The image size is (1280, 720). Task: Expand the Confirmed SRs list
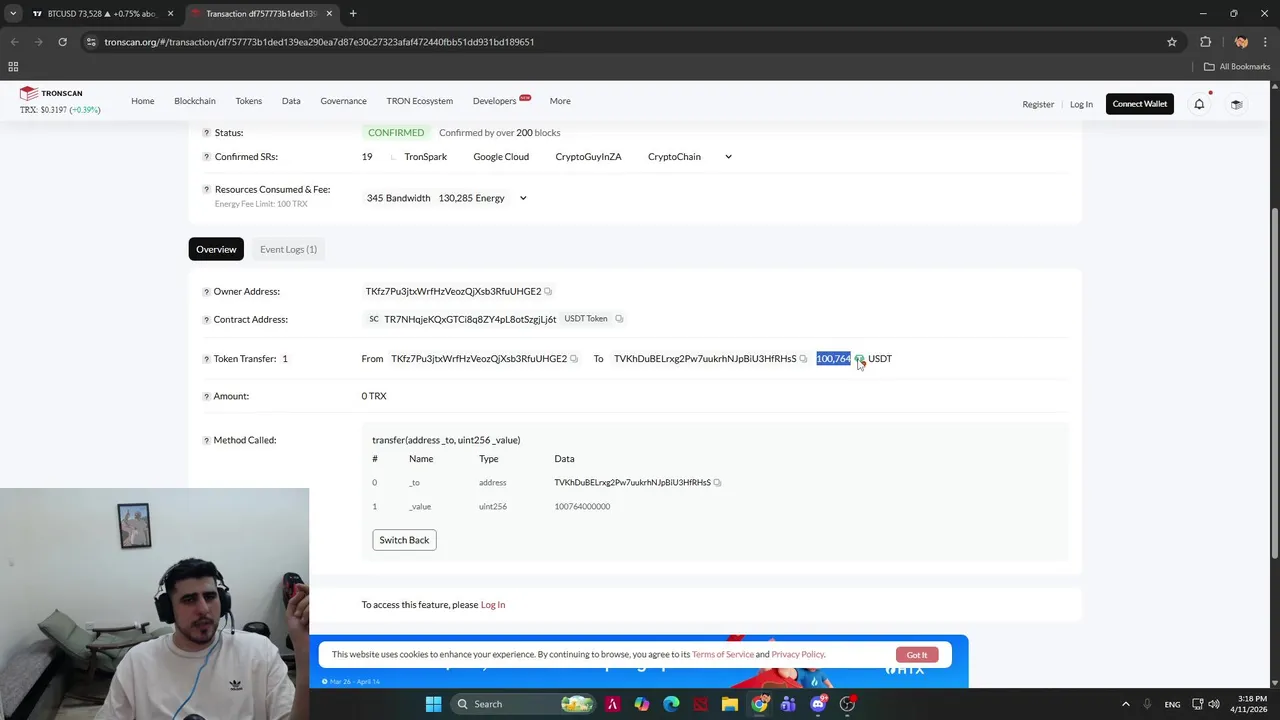728,157
